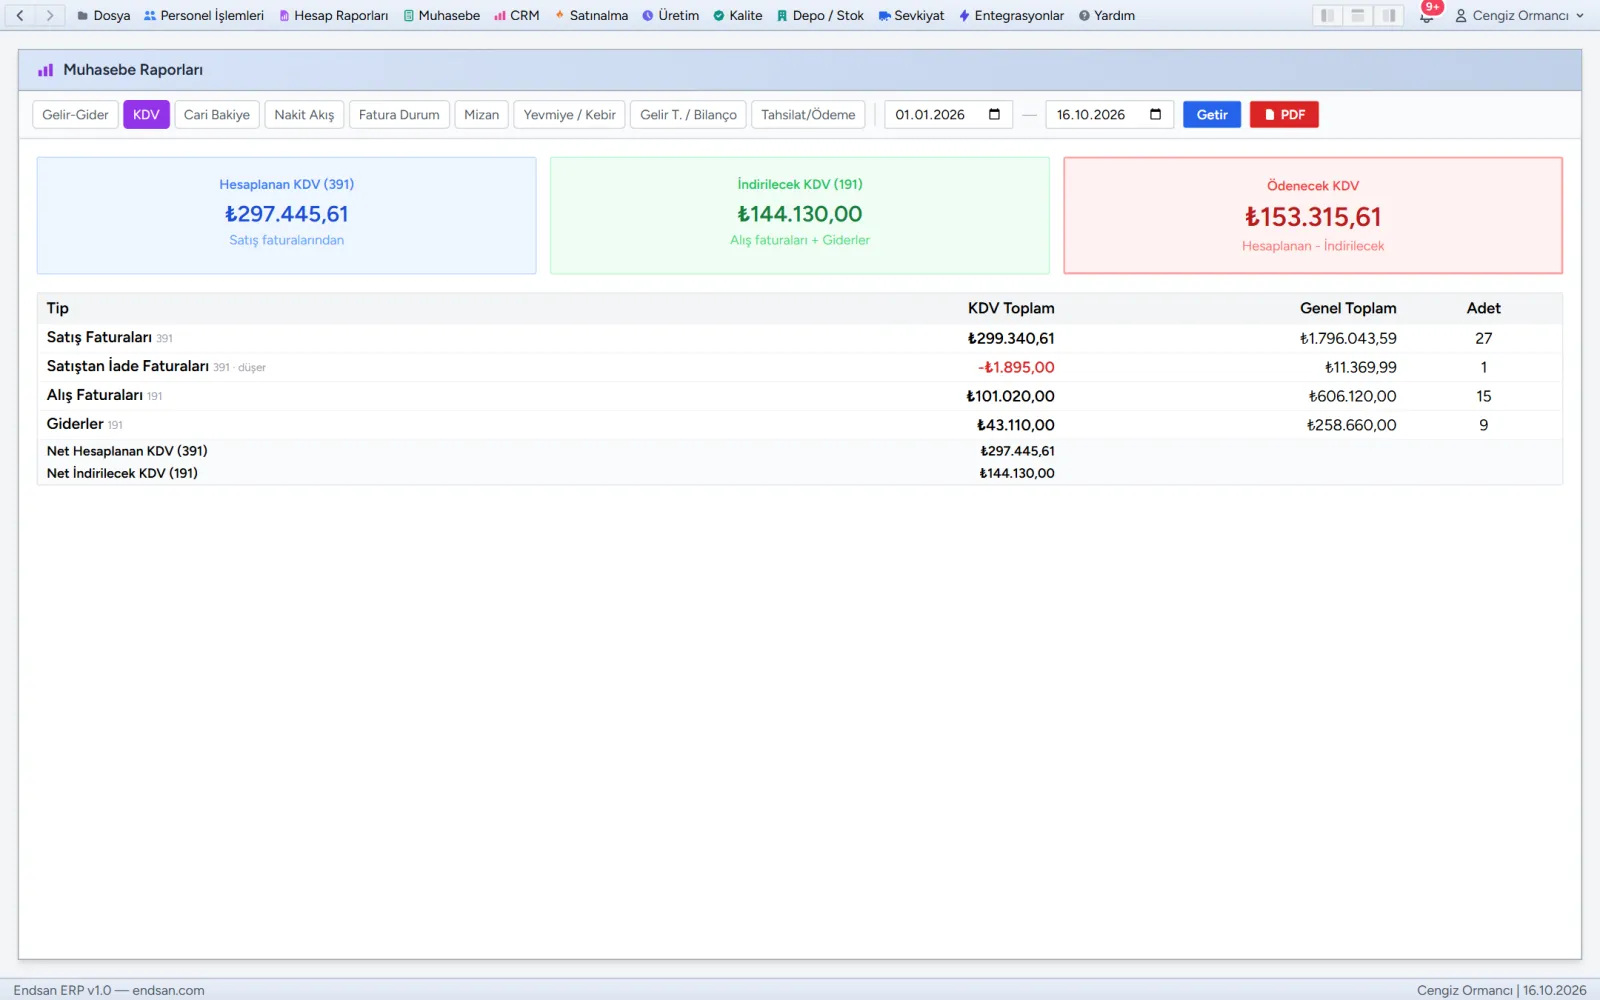Open the Entegrasyonlar menu

(x=1011, y=15)
